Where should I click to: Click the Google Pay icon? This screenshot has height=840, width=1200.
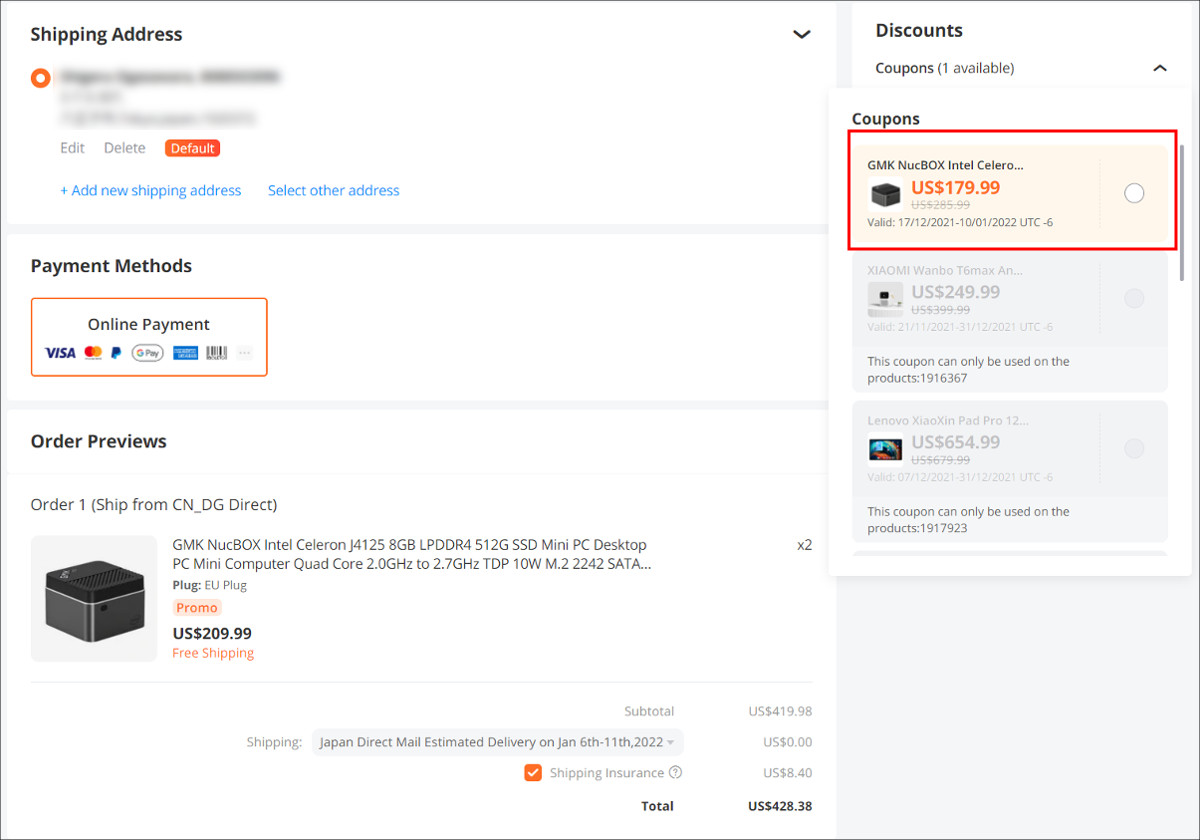147,353
